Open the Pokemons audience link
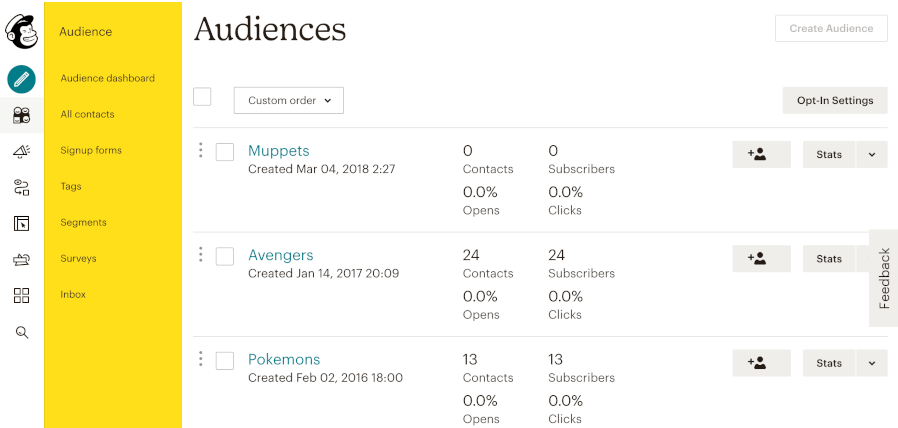898x428 pixels. [x=284, y=359]
